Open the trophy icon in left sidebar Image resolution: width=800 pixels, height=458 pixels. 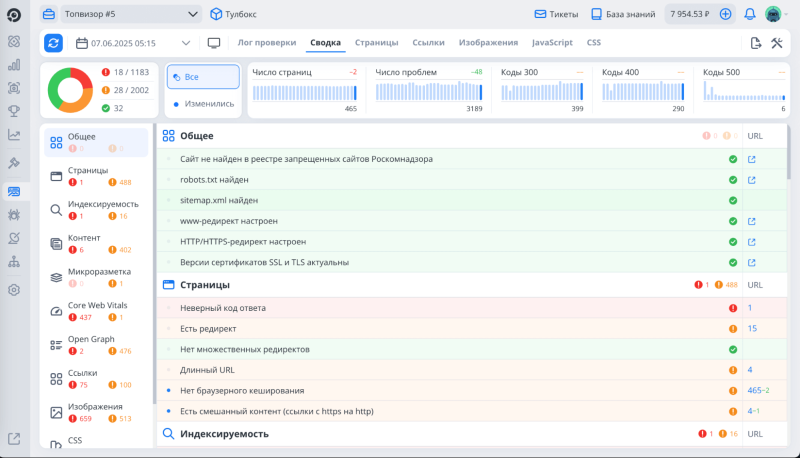tap(14, 111)
